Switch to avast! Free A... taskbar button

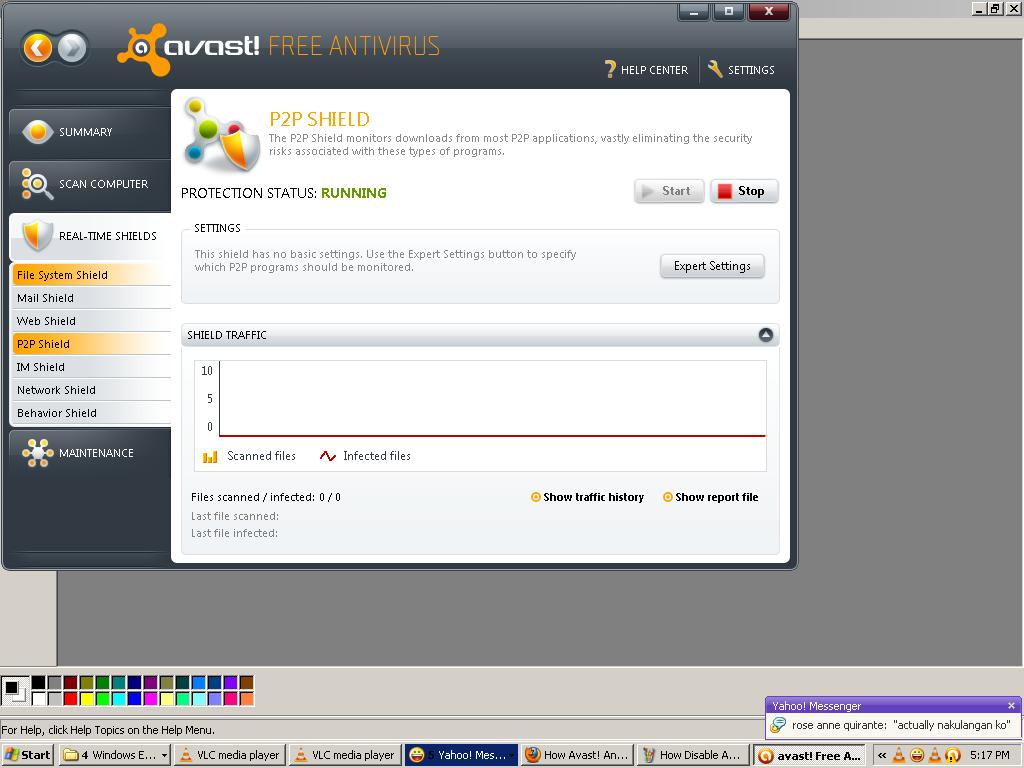809,755
